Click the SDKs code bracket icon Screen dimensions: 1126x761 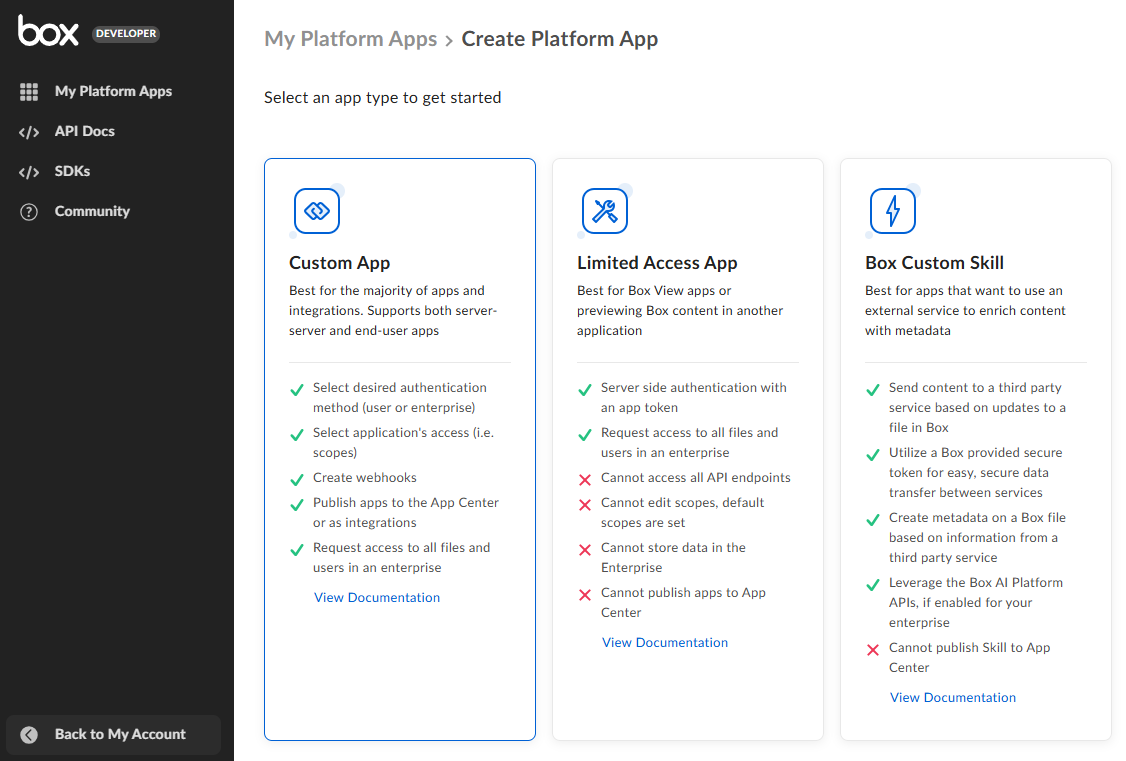point(29,172)
